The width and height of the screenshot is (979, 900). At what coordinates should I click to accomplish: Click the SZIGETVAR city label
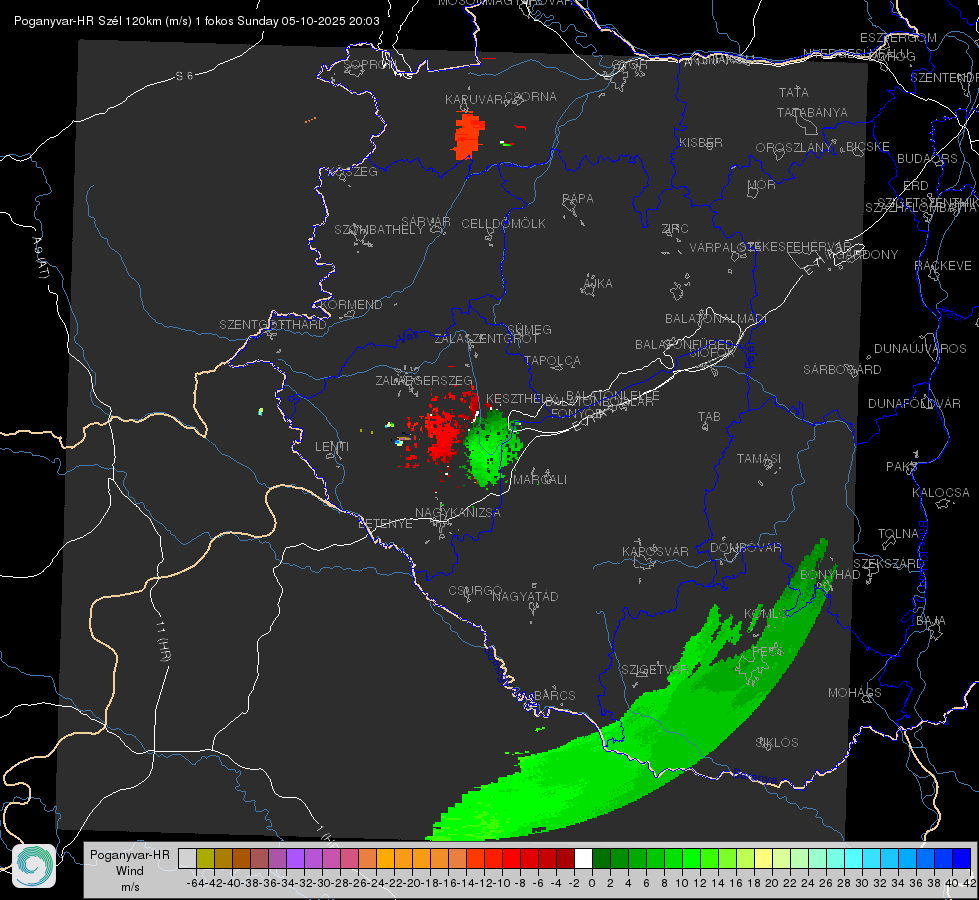pyautogui.click(x=654, y=670)
